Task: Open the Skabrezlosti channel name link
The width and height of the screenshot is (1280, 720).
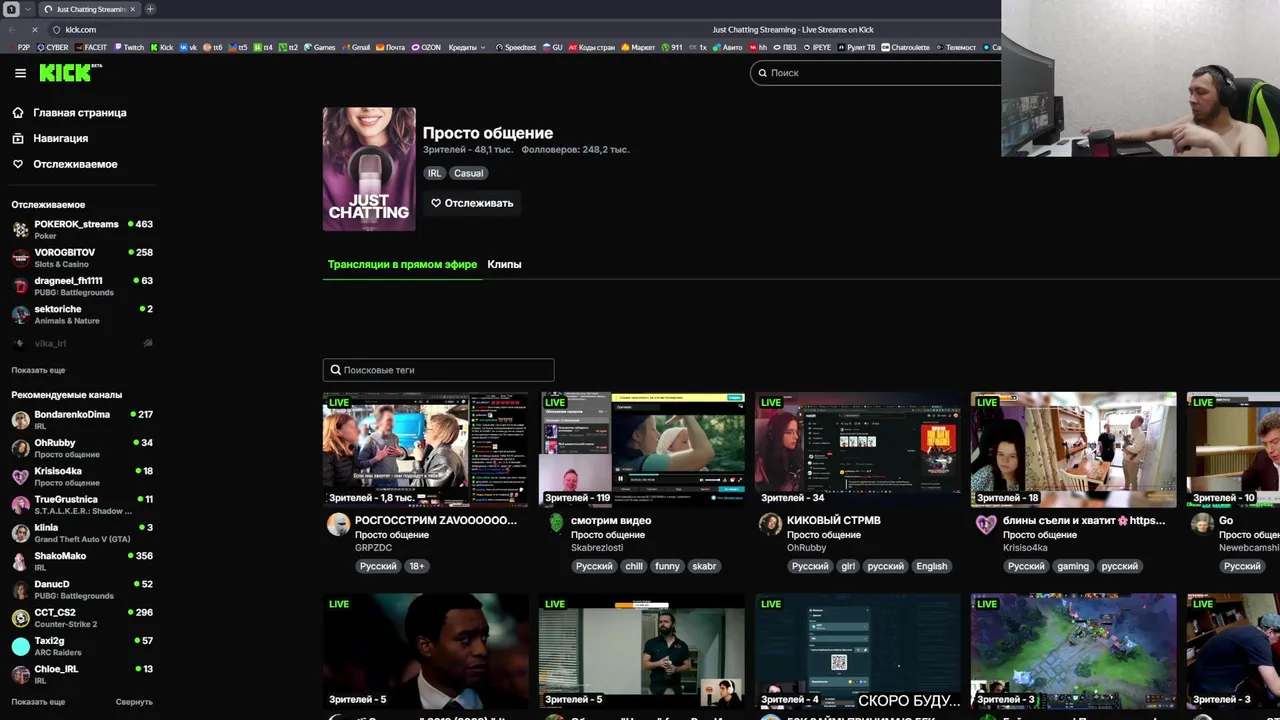Action: (597, 548)
